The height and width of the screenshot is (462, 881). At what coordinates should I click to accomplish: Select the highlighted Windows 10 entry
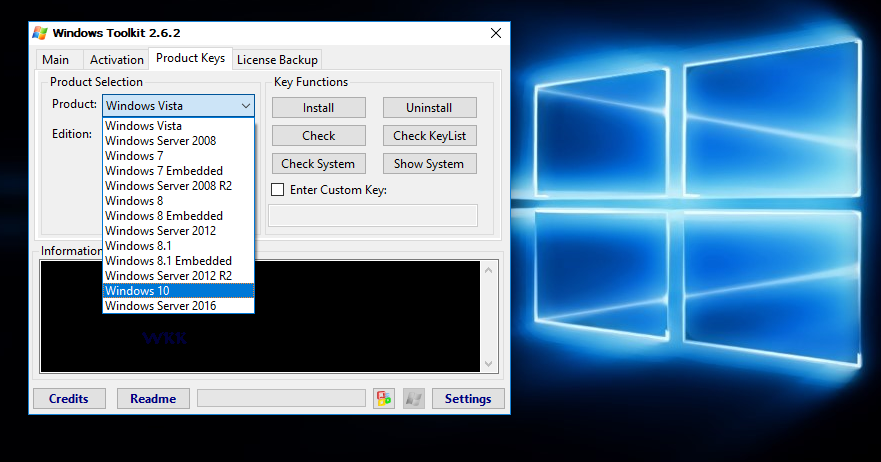(178, 291)
